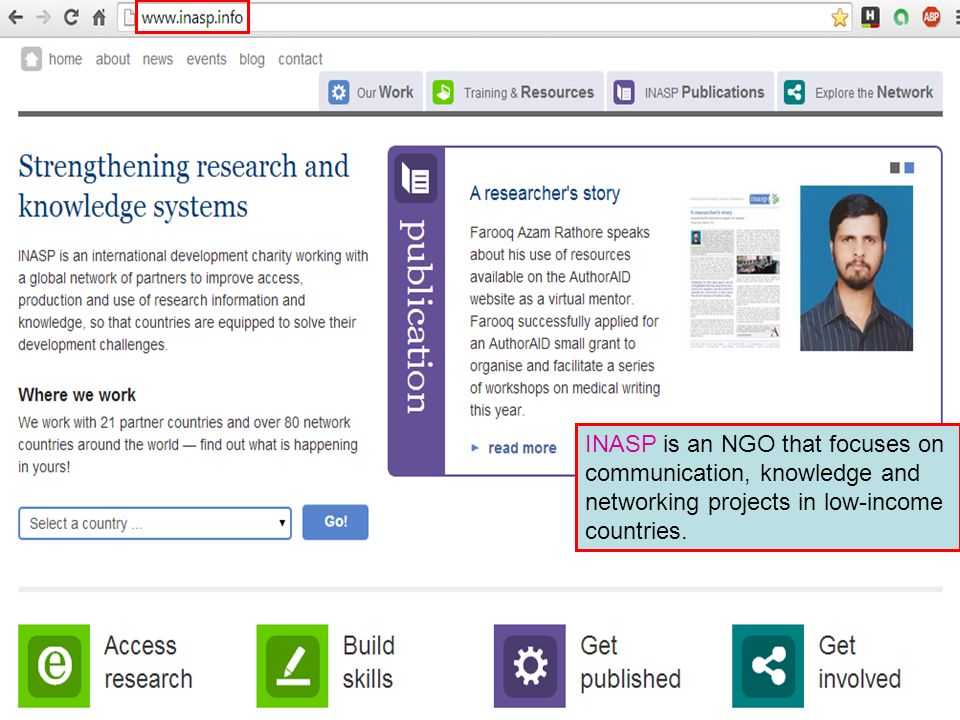The image size is (960, 720).
Task: Click the Build skills link text
Action: [x=369, y=662]
